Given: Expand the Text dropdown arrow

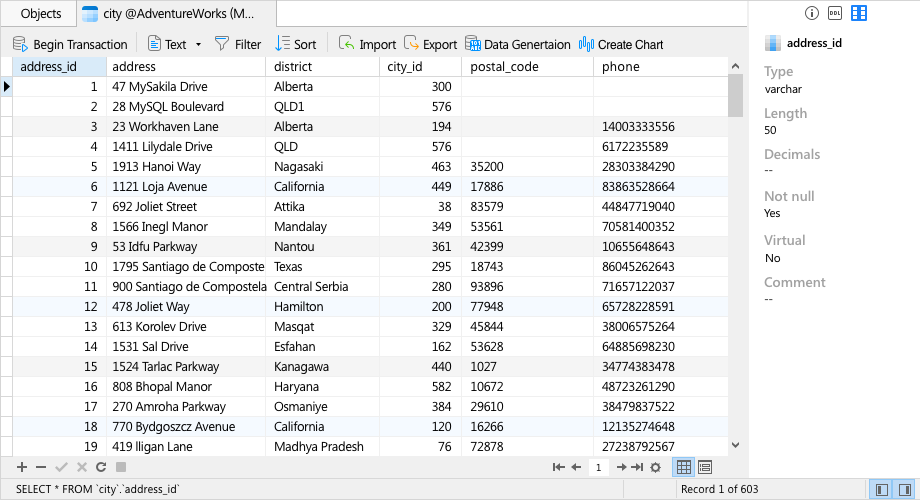Looking at the screenshot, I should (x=198, y=45).
